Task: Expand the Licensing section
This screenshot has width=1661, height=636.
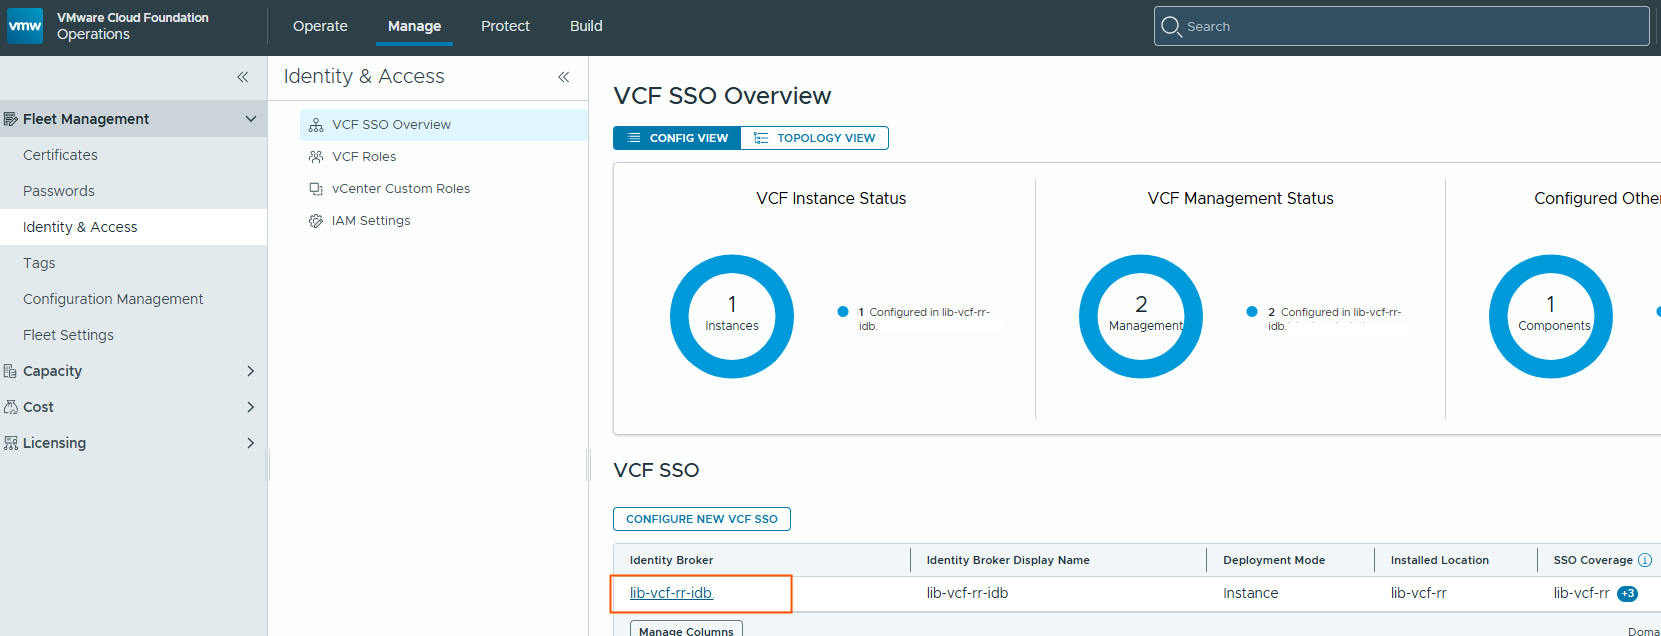Action: (251, 443)
